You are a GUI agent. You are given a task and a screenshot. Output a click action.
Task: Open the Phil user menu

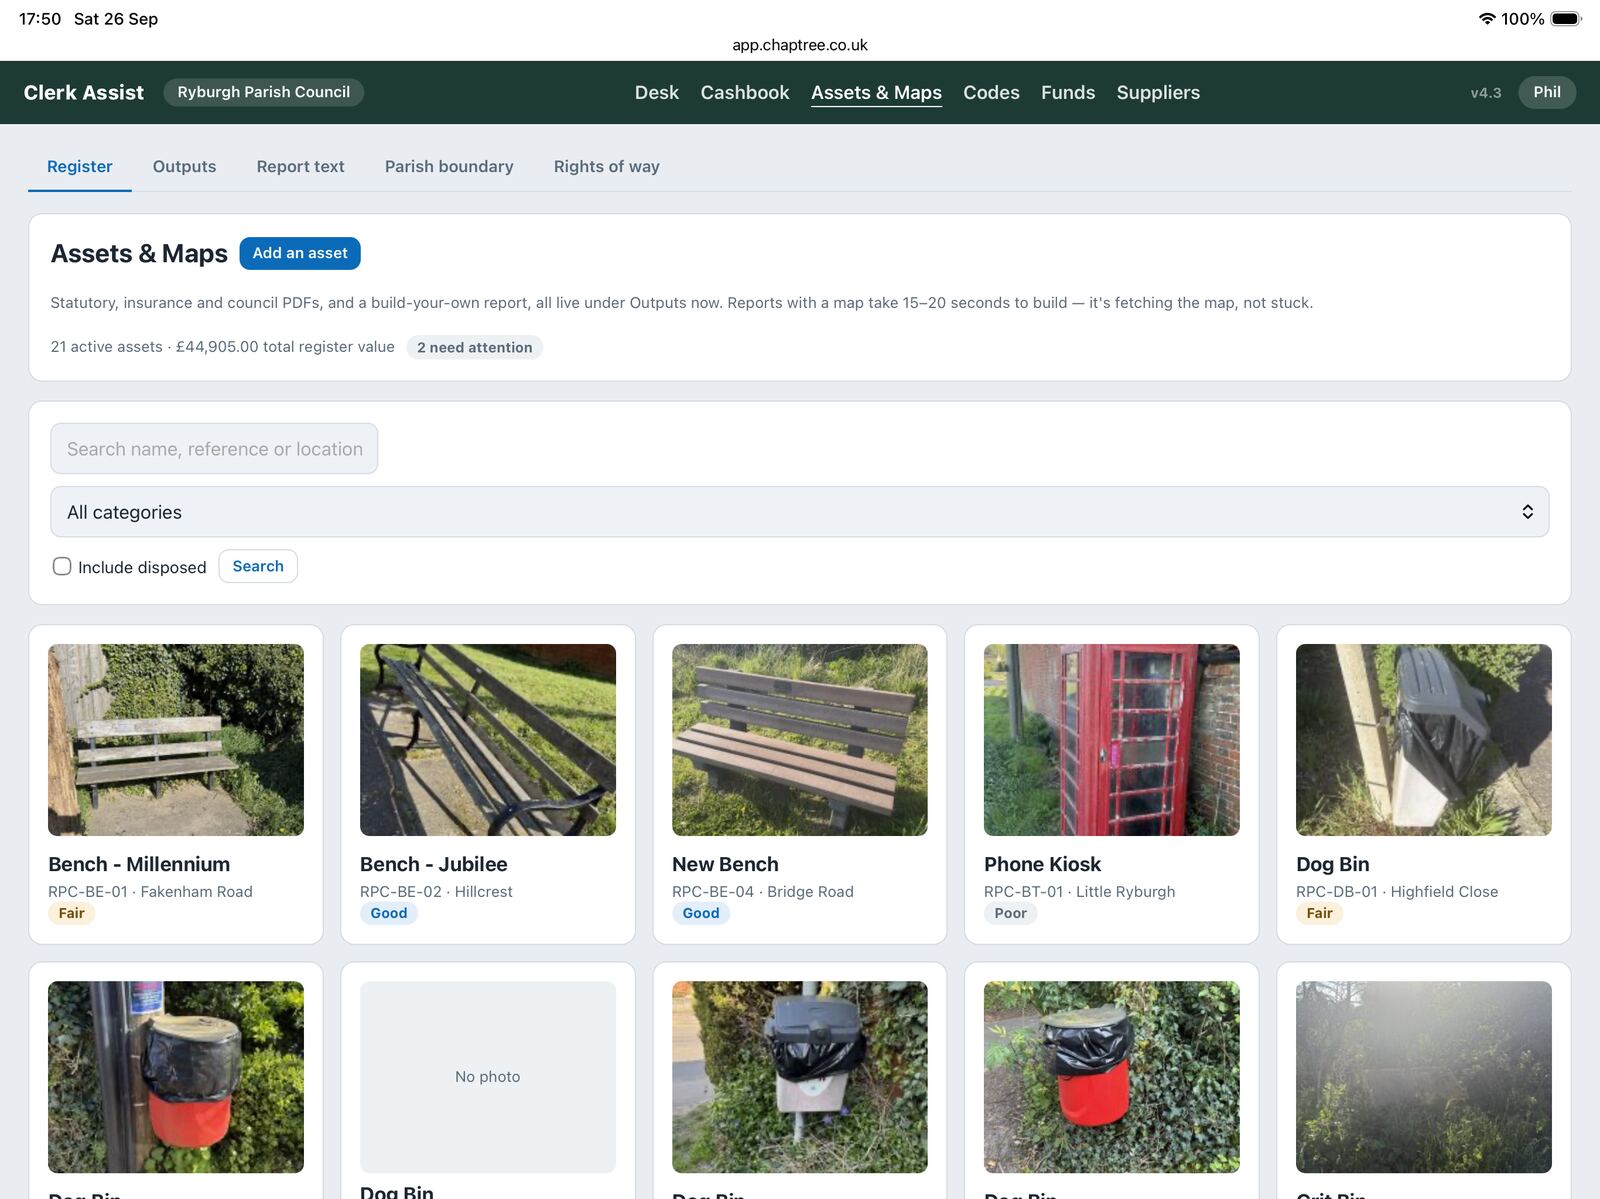(x=1546, y=92)
